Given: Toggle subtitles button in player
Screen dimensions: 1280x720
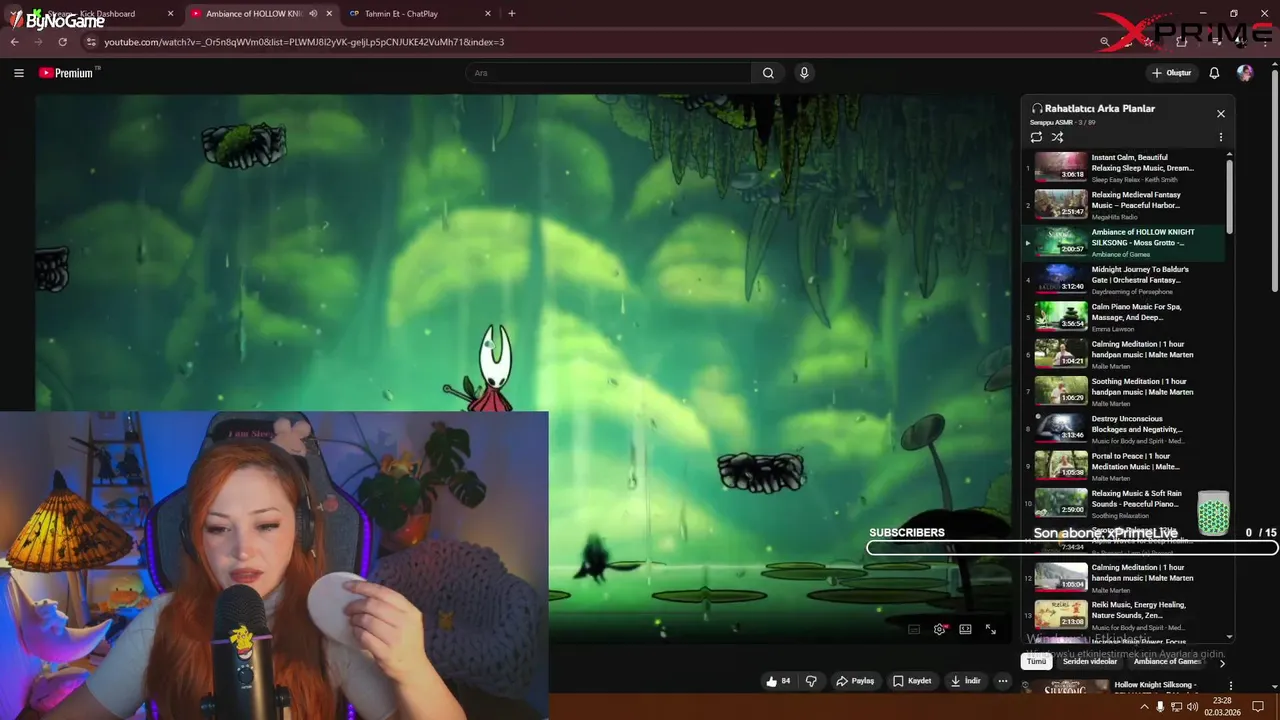Looking at the screenshot, I should pos(914,629).
